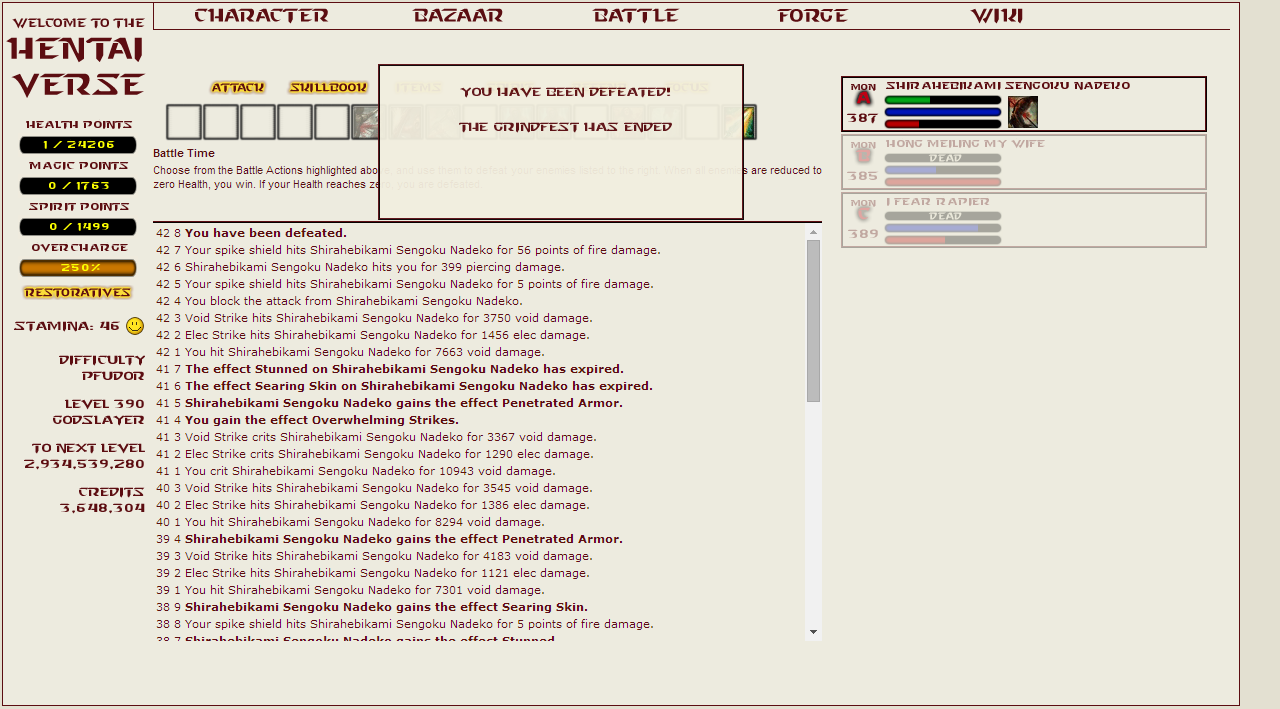Click the battle log scrollbar thumb

813,321
